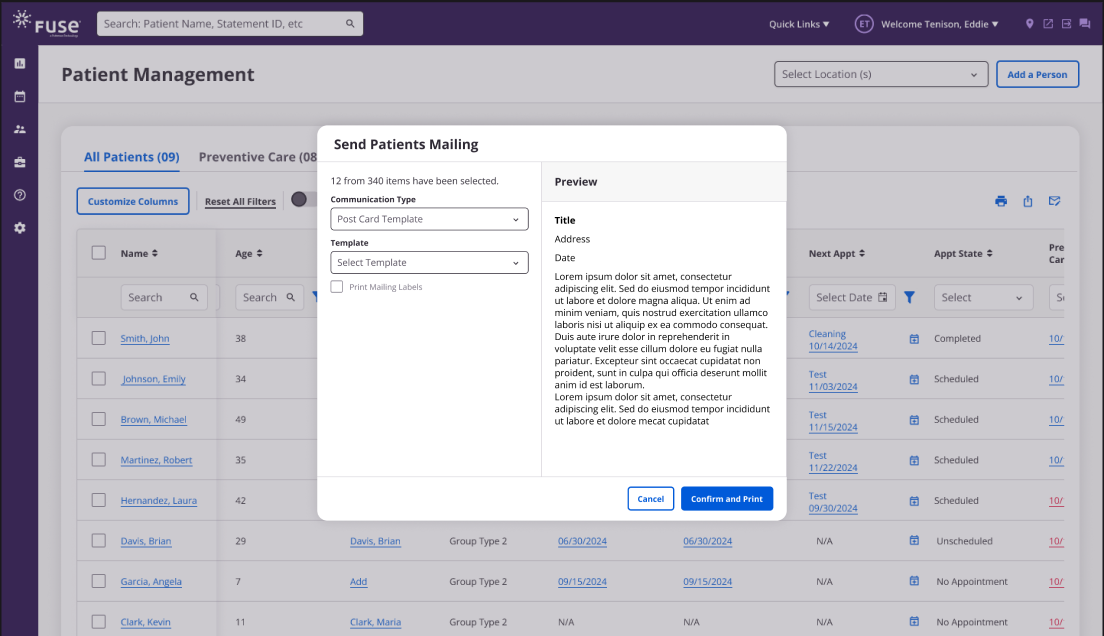1104x636 pixels.
Task: Click the printer icon above the table
Action: (1001, 201)
